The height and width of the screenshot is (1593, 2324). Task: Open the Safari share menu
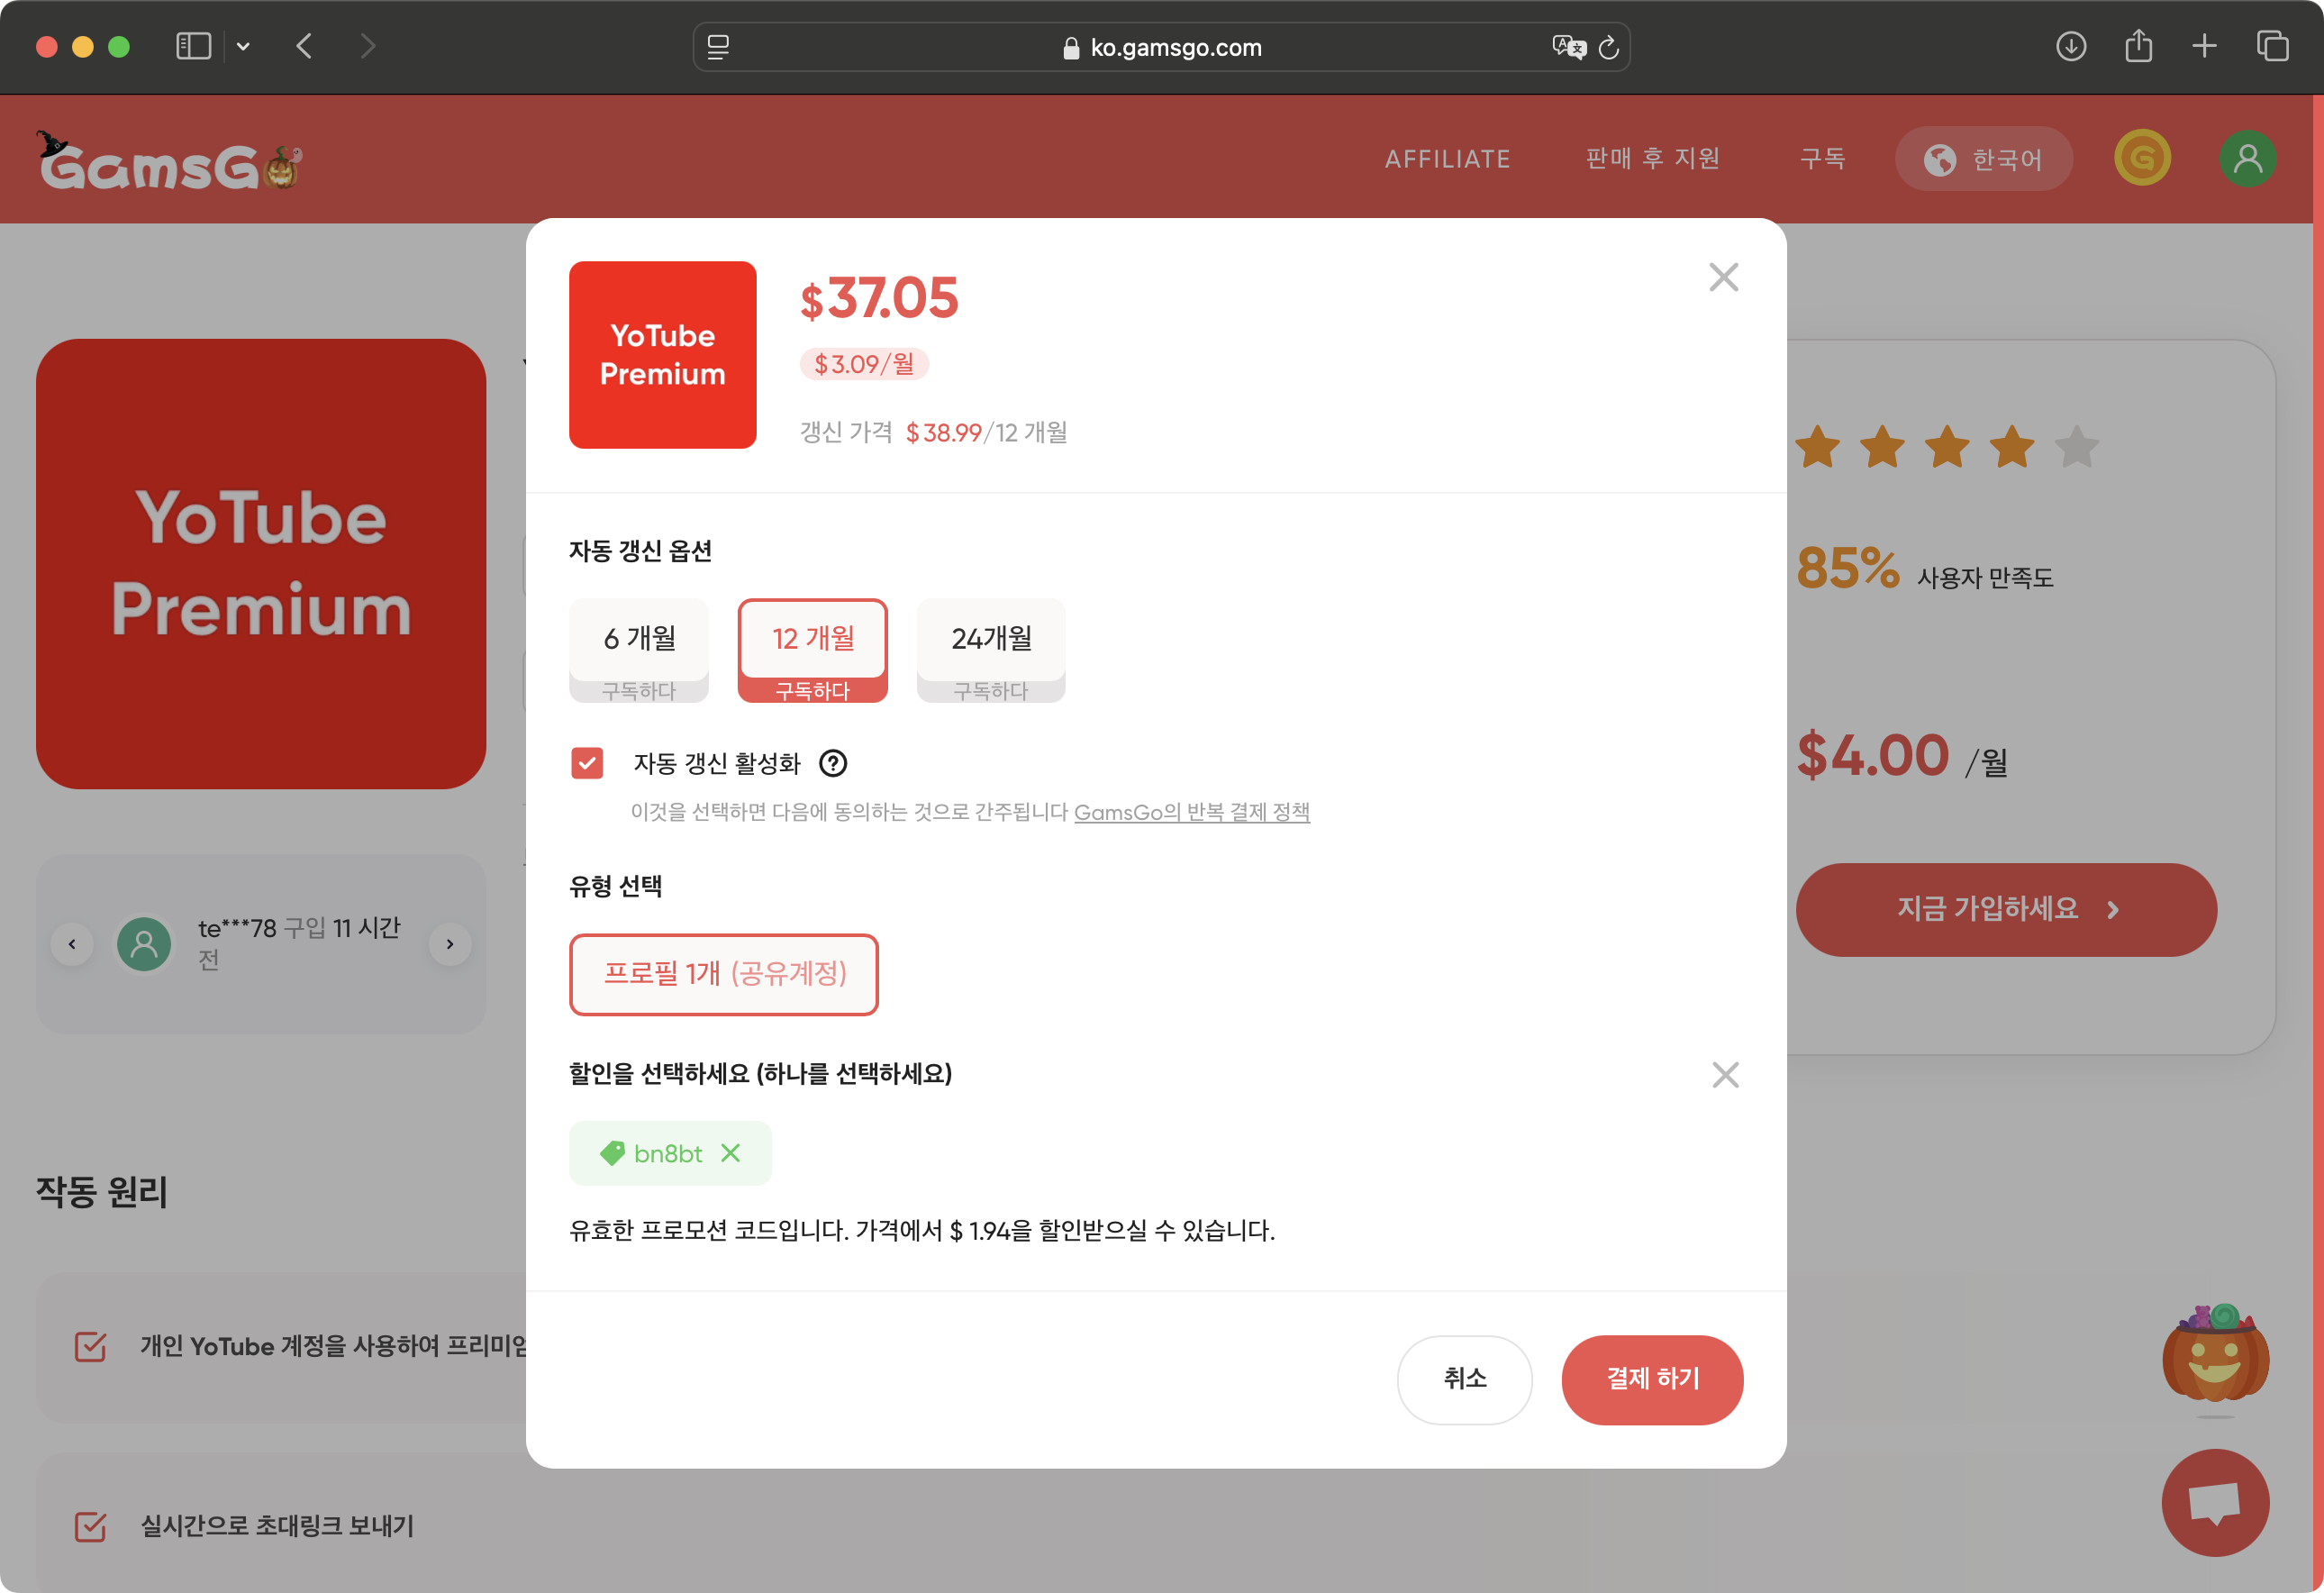click(x=2138, y=46)
